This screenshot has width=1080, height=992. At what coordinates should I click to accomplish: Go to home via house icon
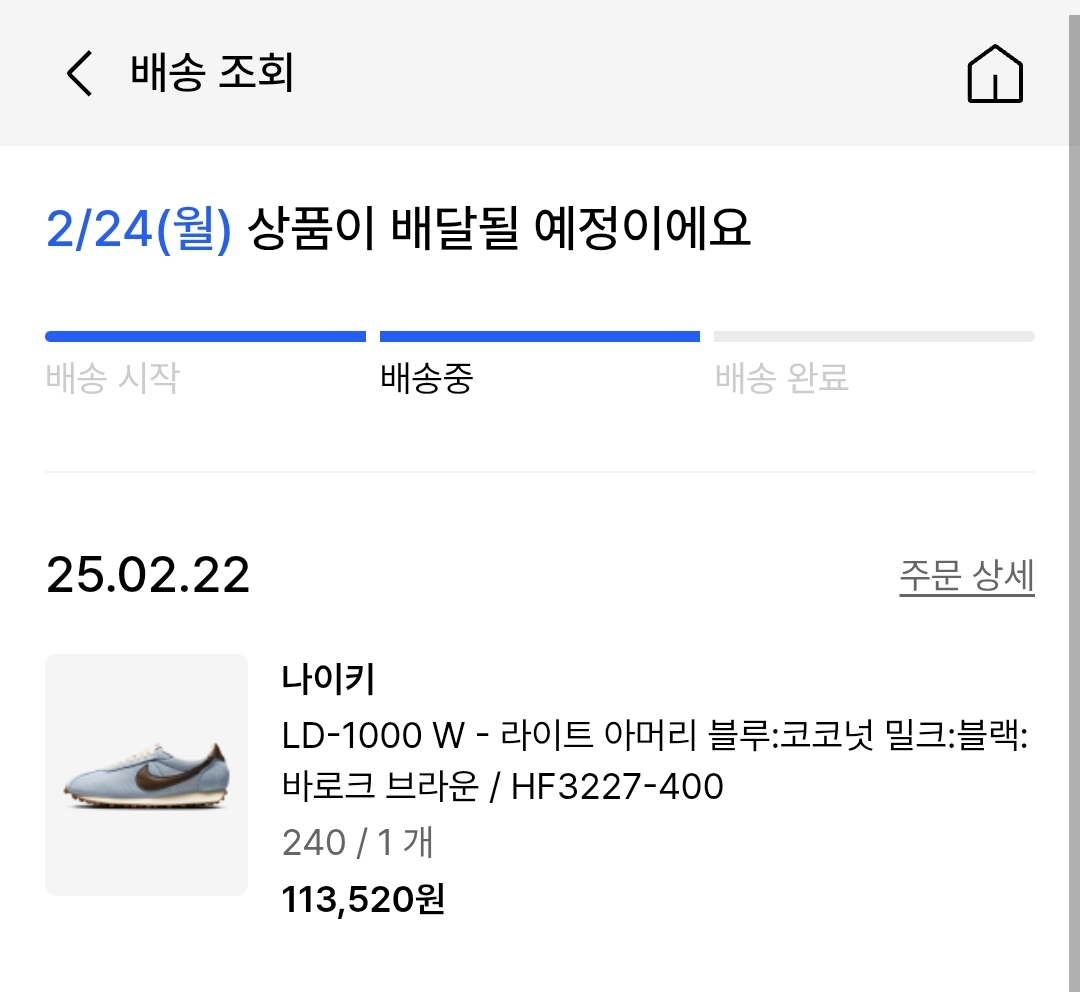995,74
